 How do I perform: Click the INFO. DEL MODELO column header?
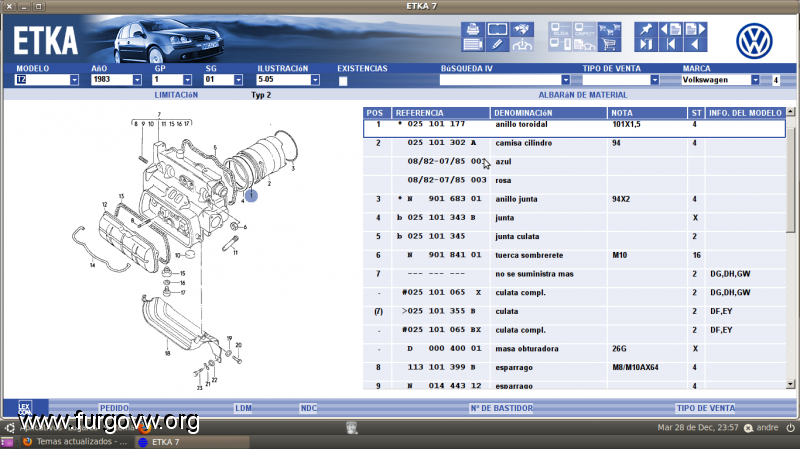coord(745,113)
